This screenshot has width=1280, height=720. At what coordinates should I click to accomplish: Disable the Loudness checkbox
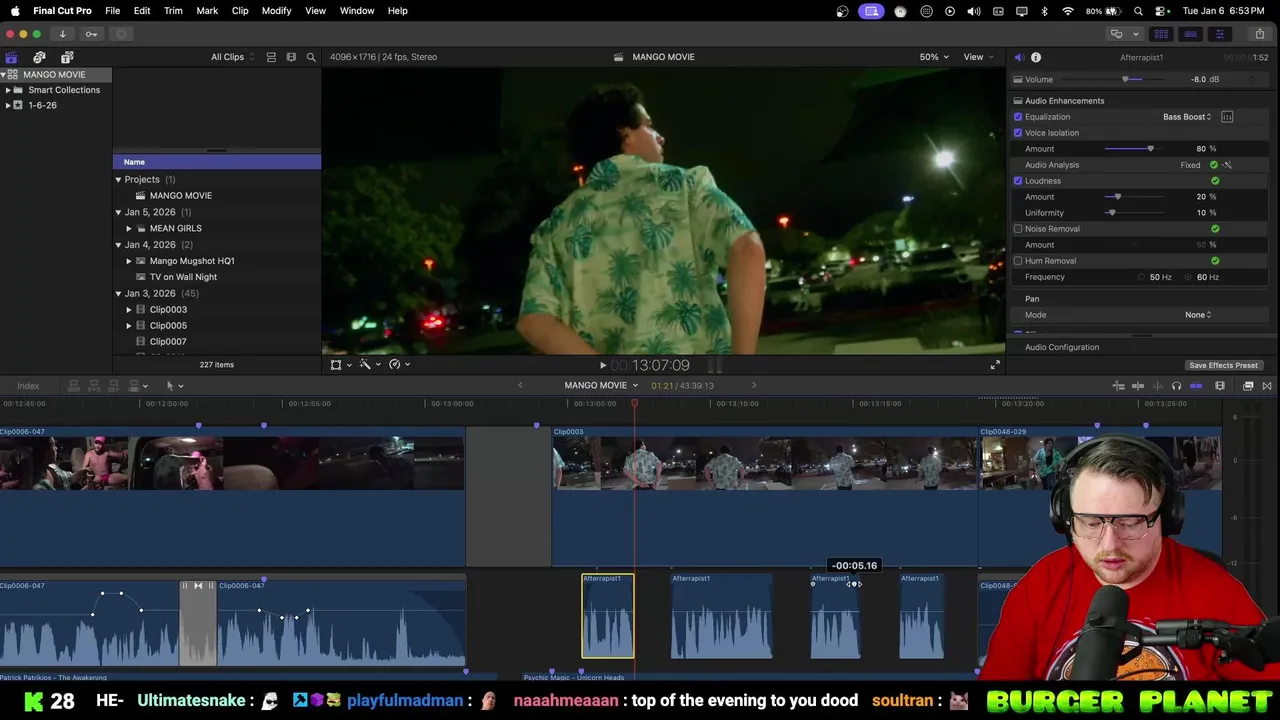point(1018,181)
